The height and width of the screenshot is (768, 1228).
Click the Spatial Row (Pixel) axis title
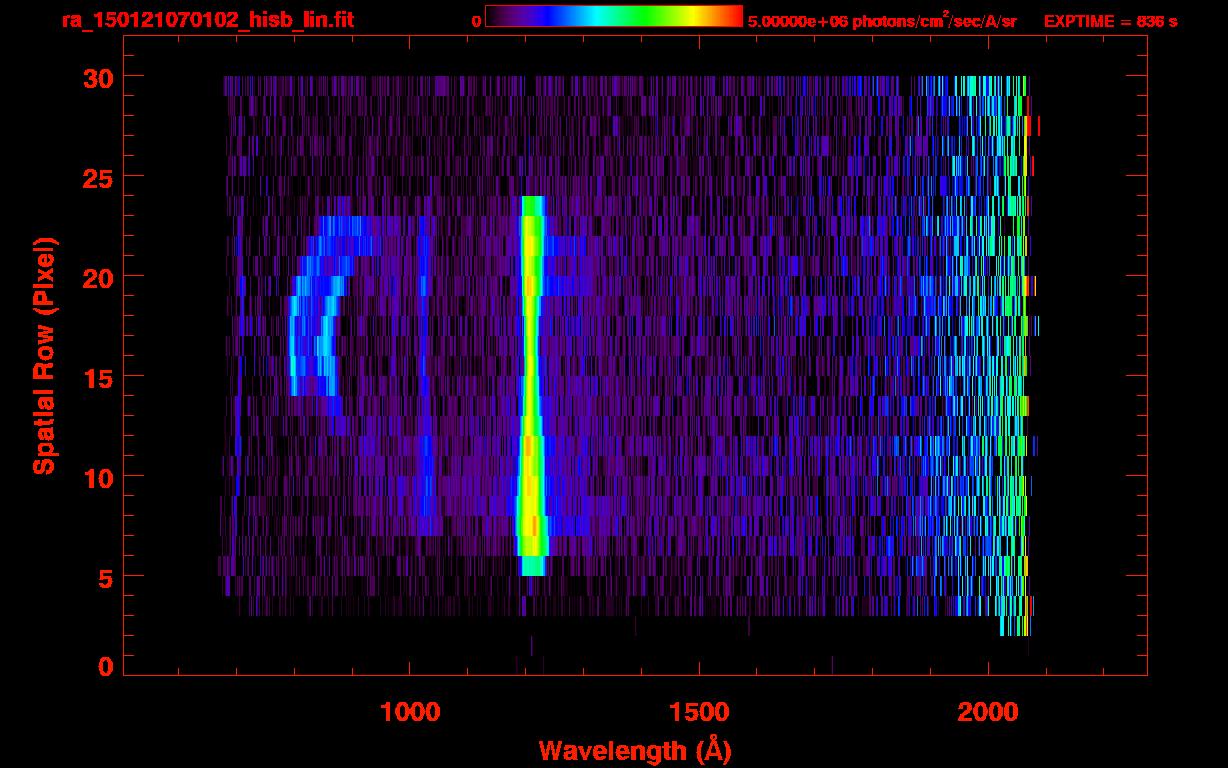tap(43, 355)
